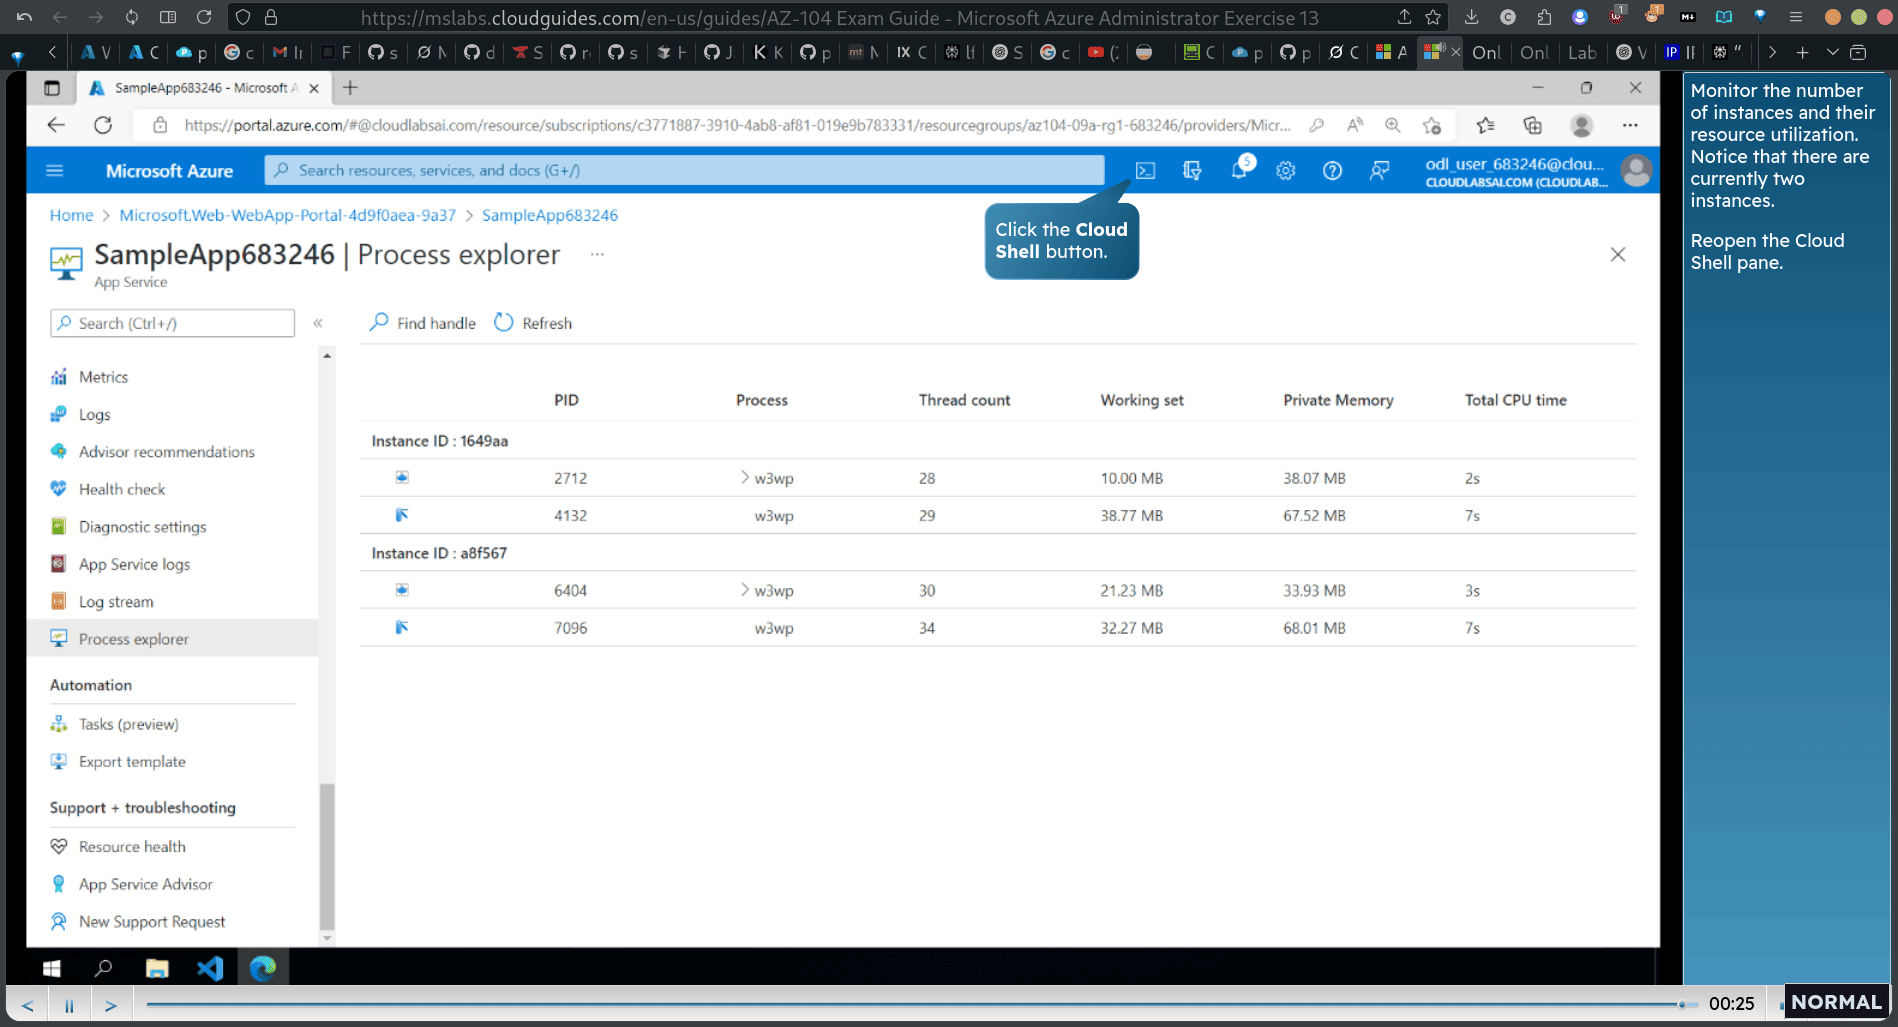Go to previous guide step
Image resolution: width=1898 pixels, height=1027 pixels.
click(x=28, y=1005)
